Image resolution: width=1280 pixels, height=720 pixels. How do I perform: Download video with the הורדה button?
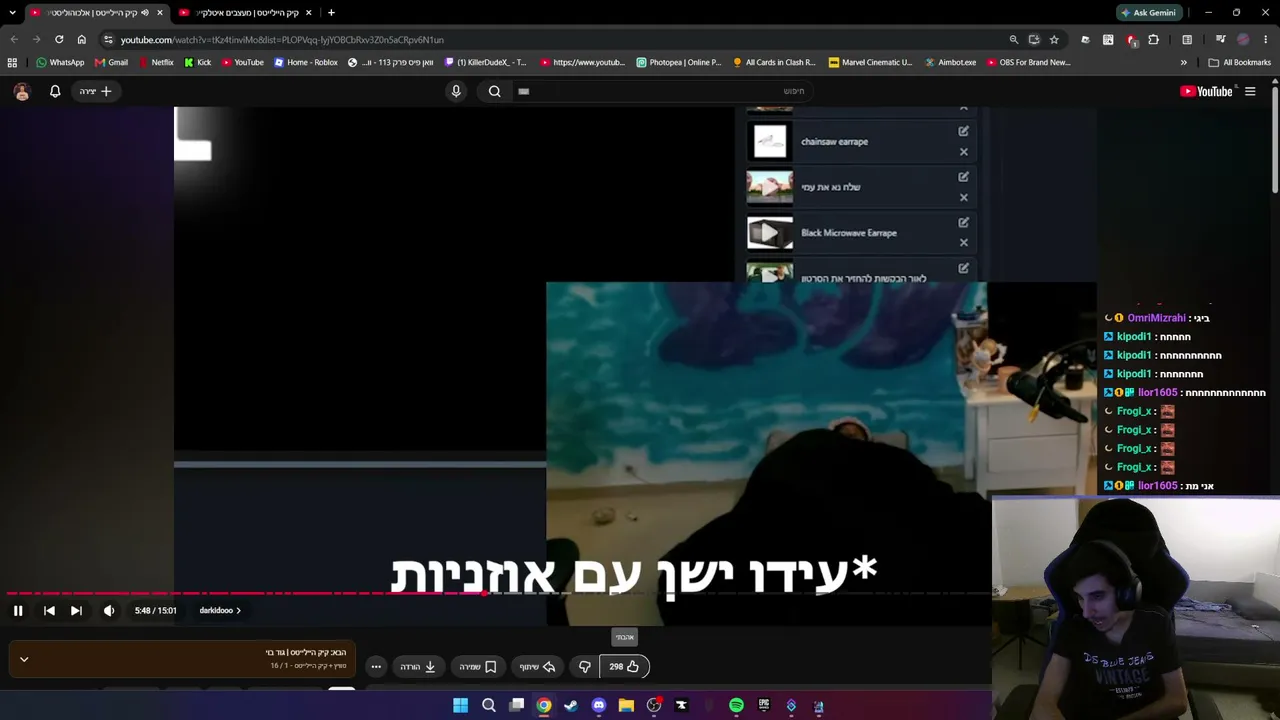tap(418, 667)
